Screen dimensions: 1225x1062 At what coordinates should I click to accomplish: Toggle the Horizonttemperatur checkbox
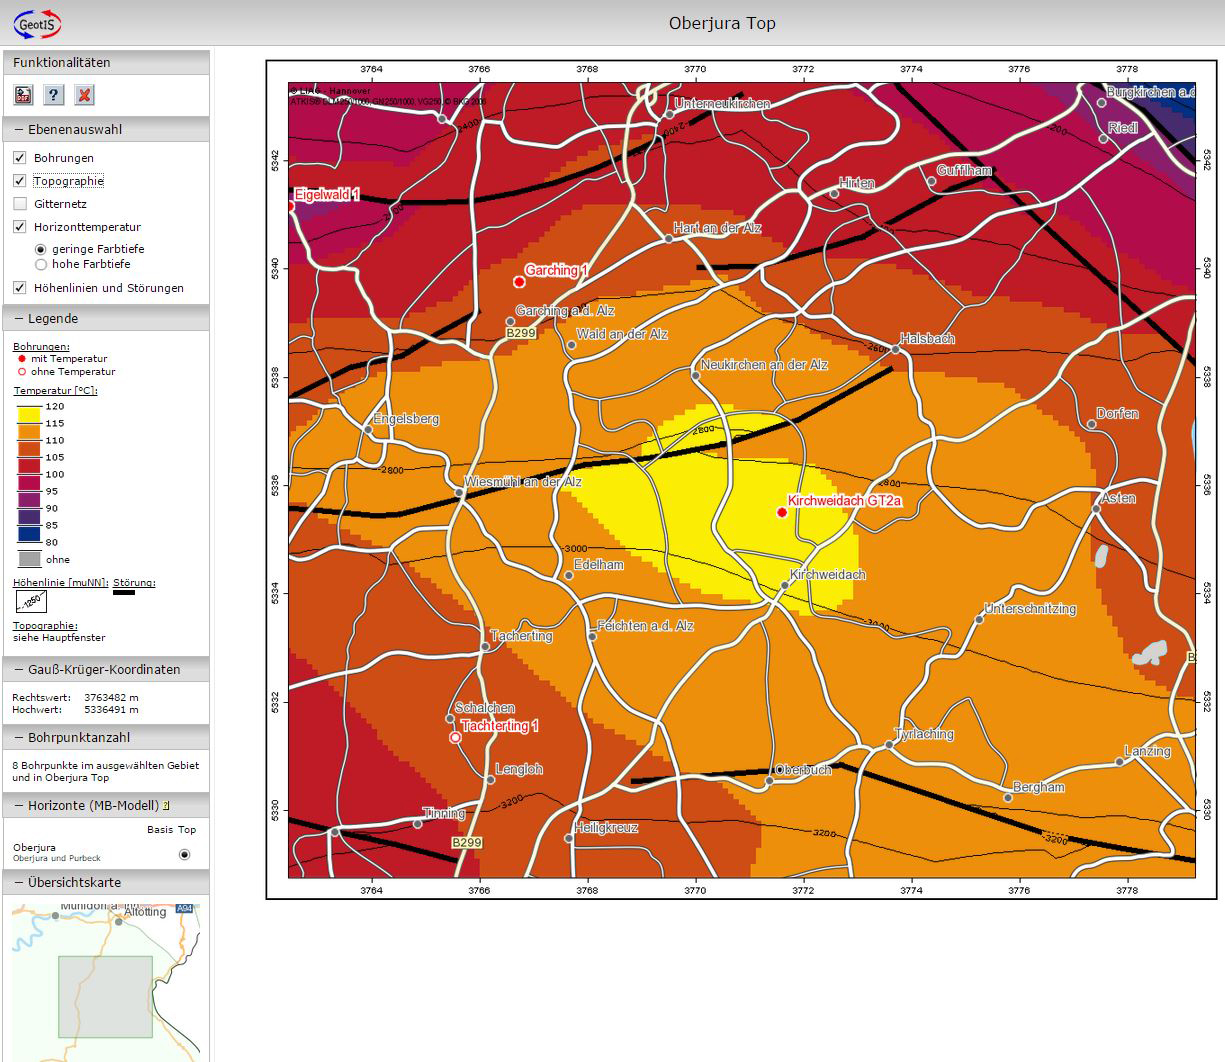[20, 227]
